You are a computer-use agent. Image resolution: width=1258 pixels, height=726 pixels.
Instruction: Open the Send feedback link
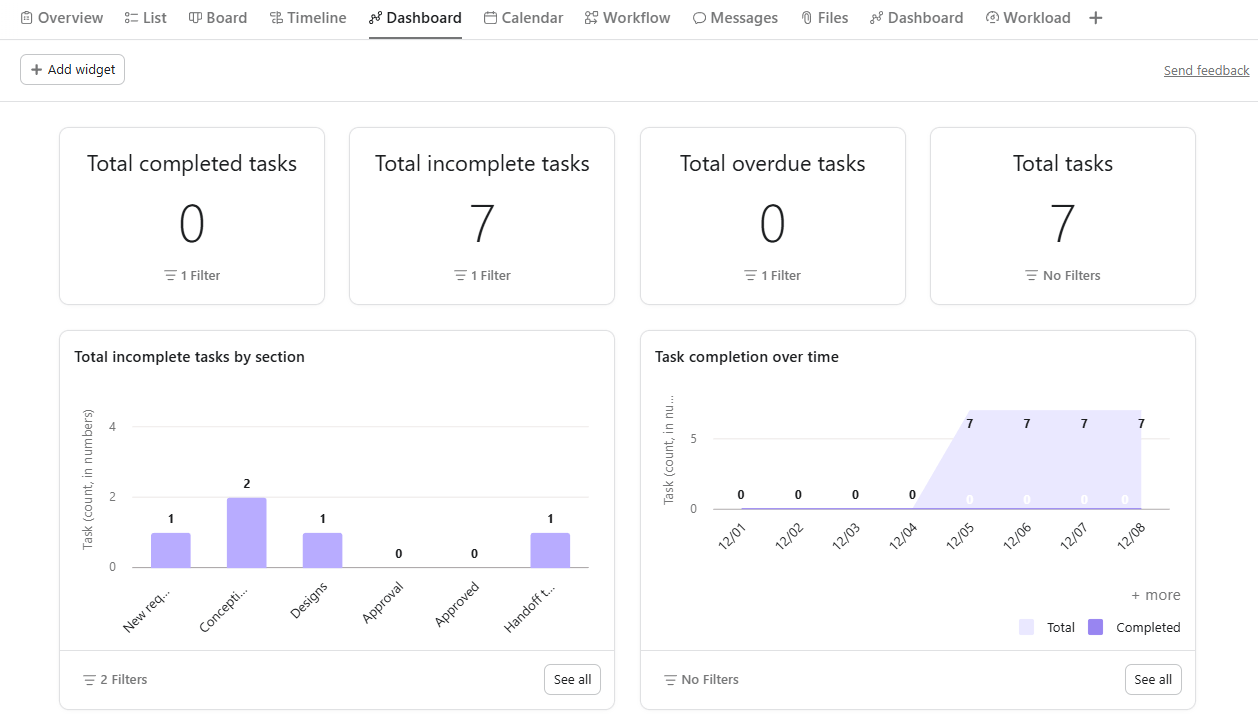click(x=1206, y=69)
